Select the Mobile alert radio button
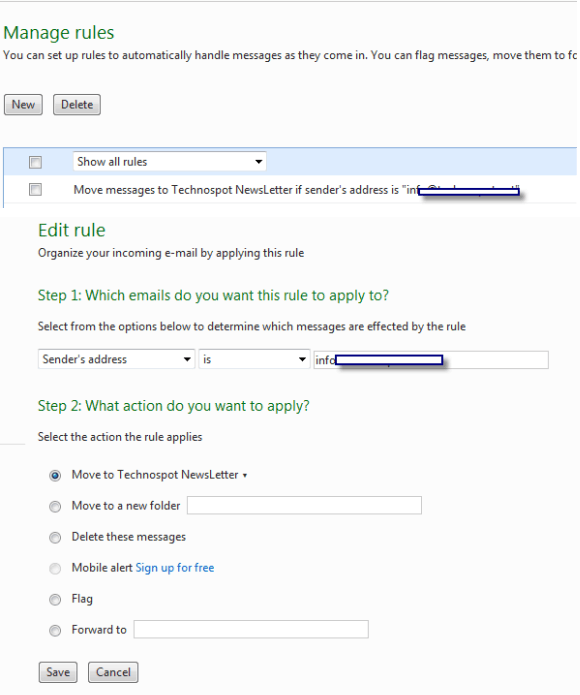The image size is (580, 695). (x=55, y=568)
